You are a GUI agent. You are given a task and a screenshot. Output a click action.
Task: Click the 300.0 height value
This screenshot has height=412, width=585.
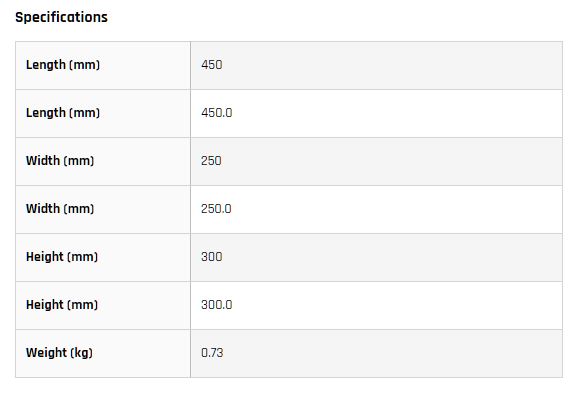217,305
